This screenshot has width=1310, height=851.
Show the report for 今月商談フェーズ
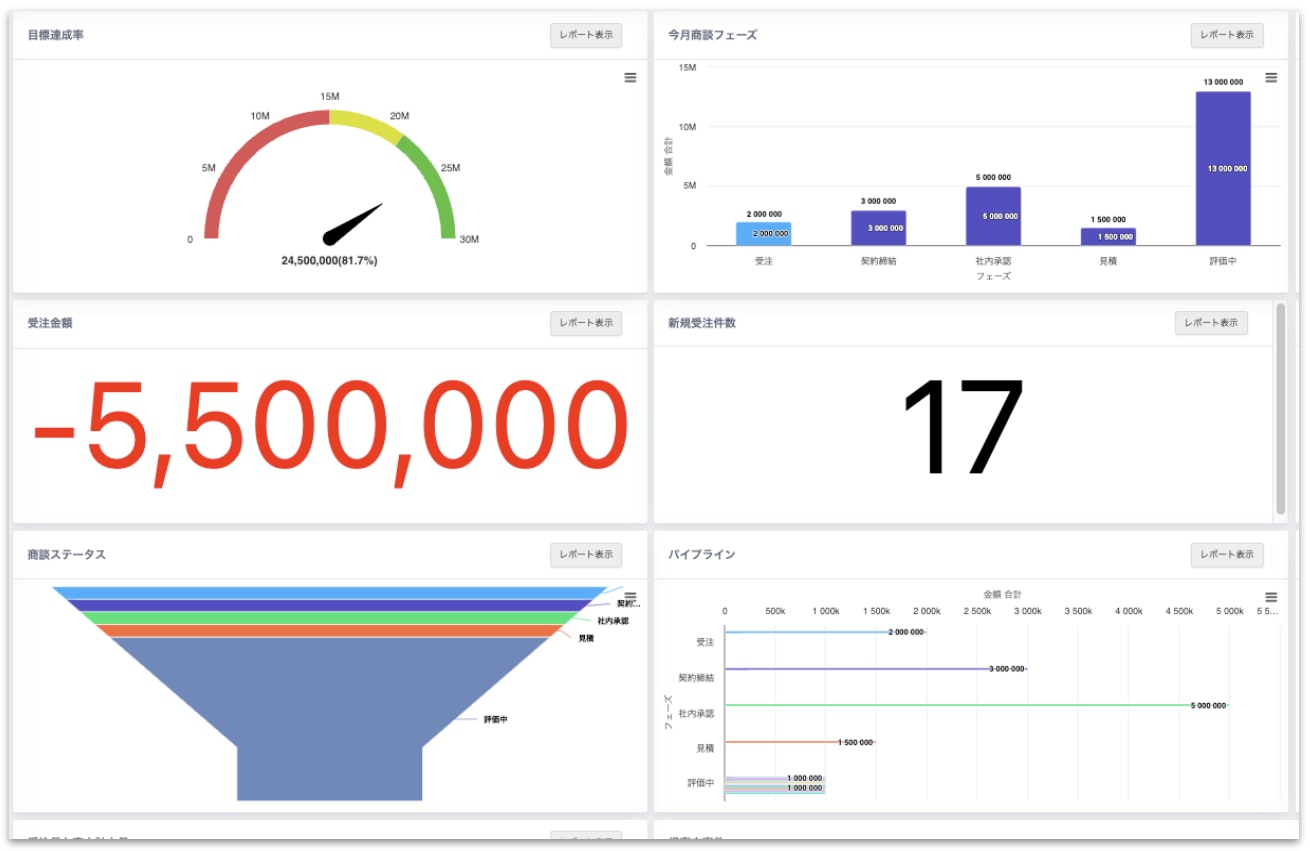pyautogui.click(x=1227, y=35)
